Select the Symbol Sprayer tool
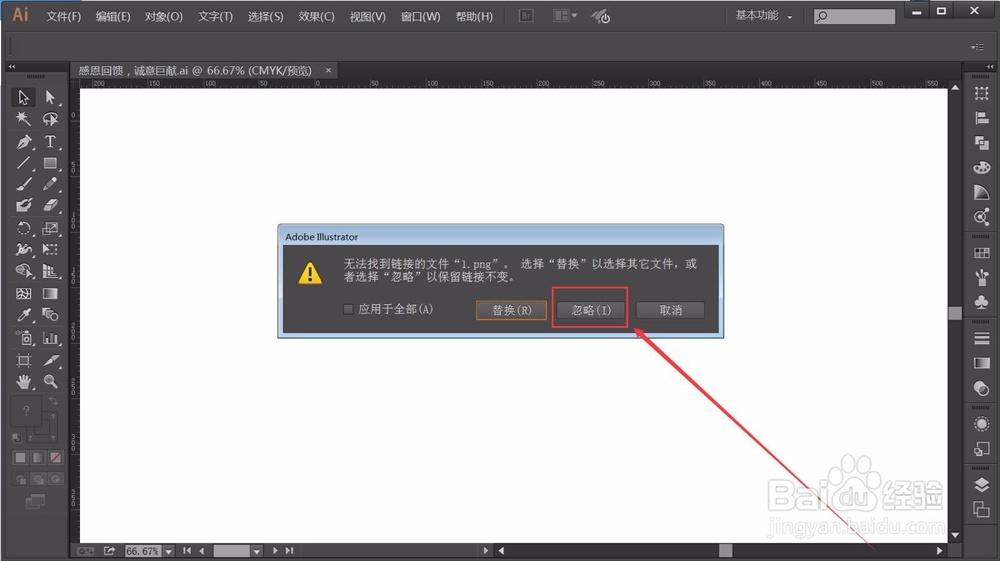Viewport: 1000px width, 561px height. tap(24, 338)
